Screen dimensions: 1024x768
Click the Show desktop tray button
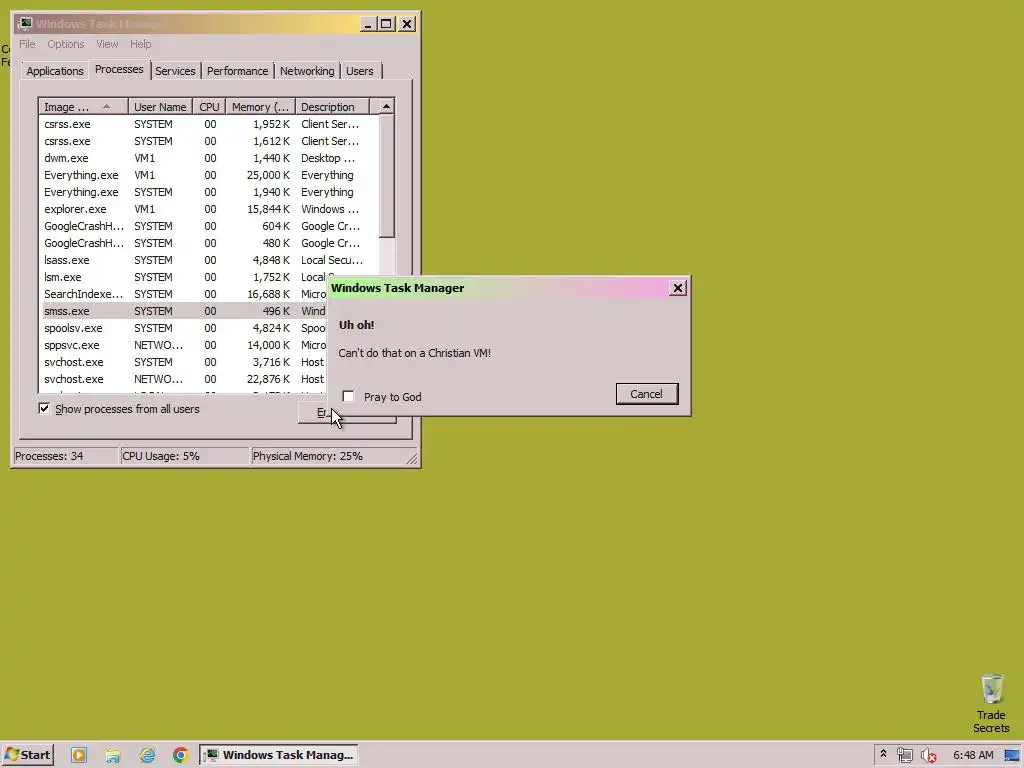point(1012,755)
